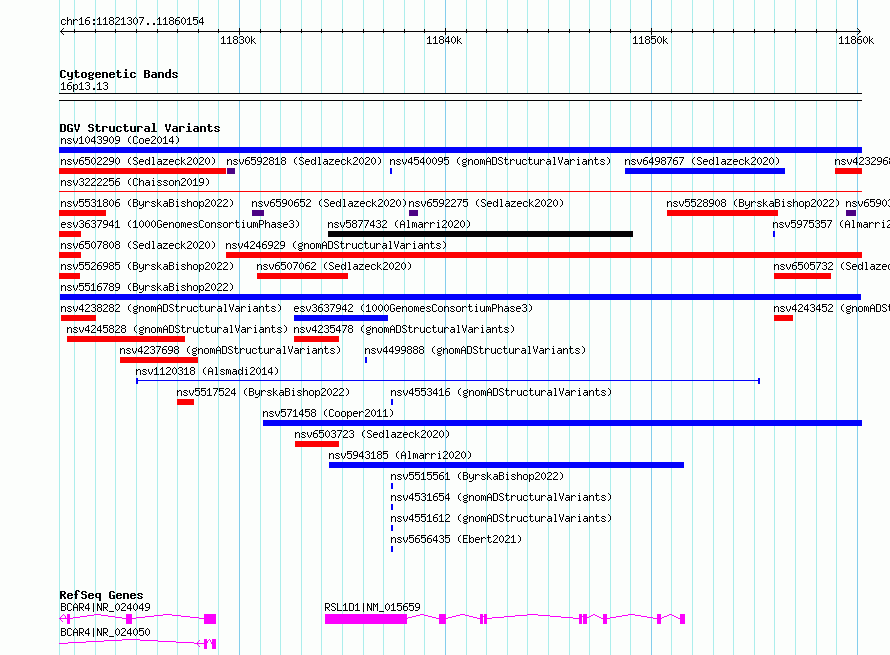Click the nsv1043909 (Coe2014) variant label
The width and height of the screenshot is (890, 655).
[120, 140]
